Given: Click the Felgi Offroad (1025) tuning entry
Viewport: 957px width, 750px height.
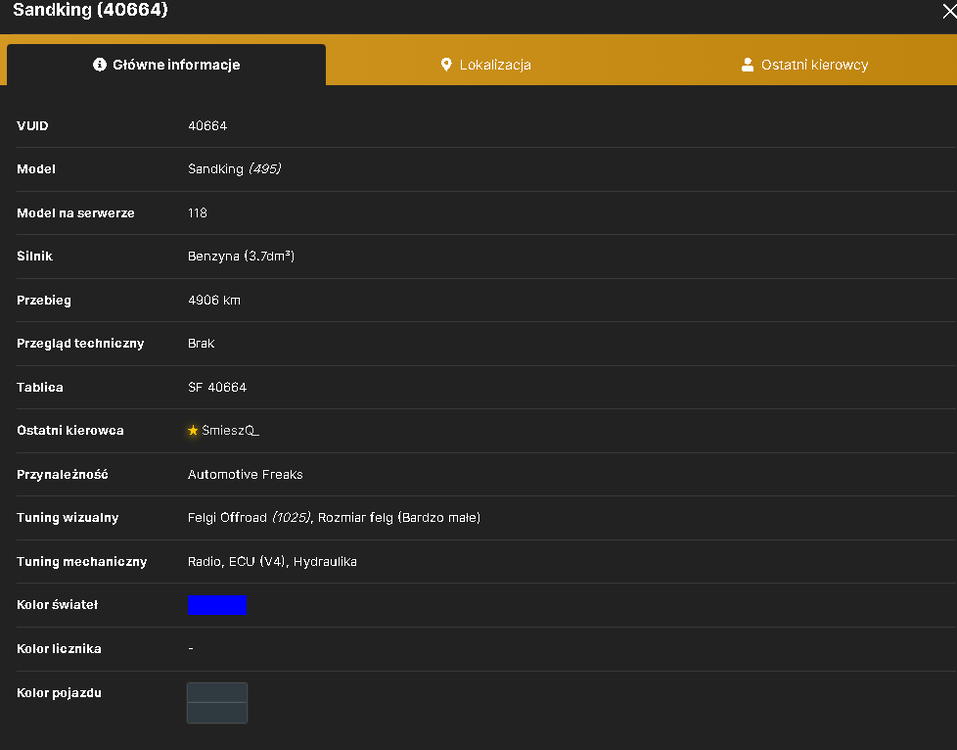Looking at the screenshot, I should click(x=250, y=517).
